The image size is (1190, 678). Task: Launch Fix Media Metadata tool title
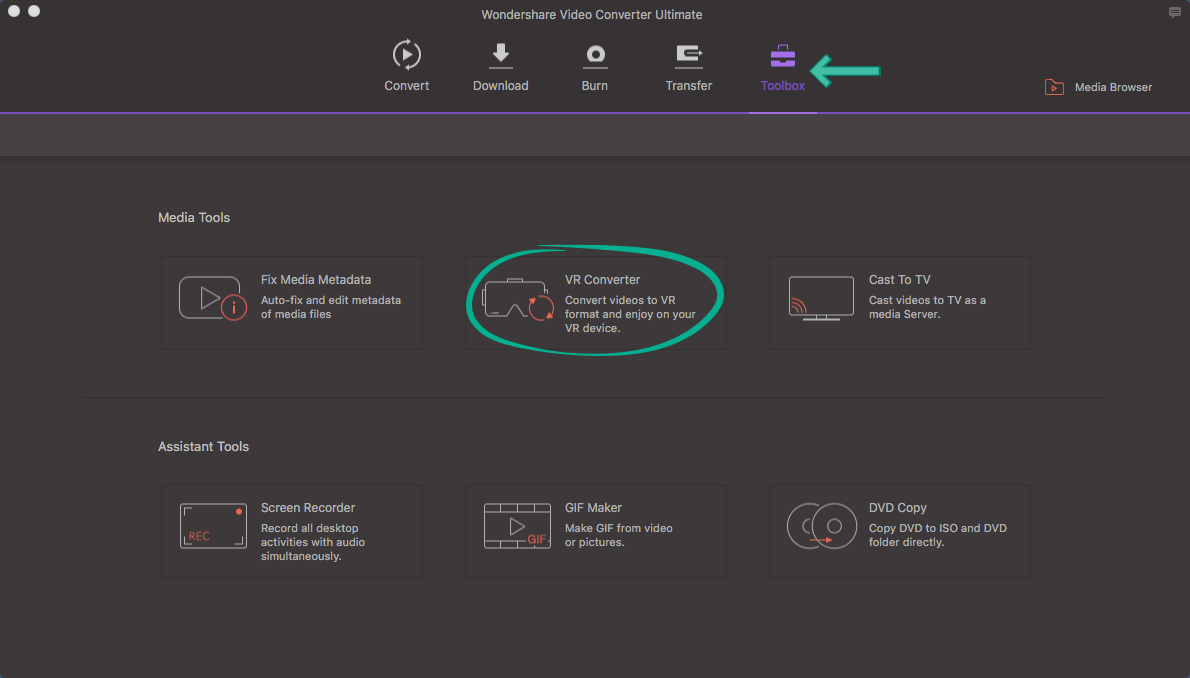point(316,279)
